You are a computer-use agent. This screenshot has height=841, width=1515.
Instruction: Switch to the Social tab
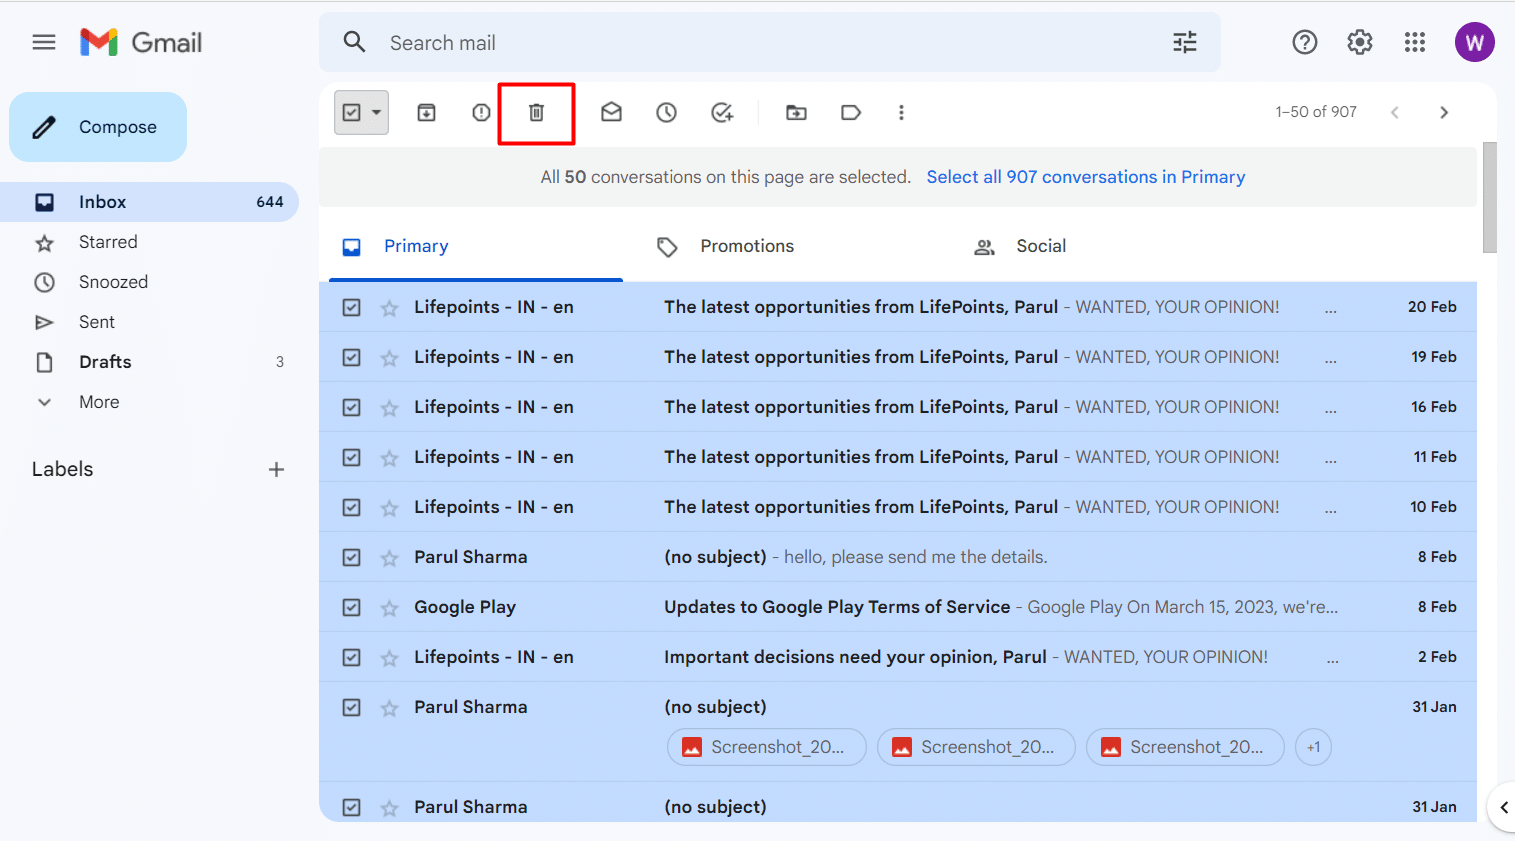1040,246
